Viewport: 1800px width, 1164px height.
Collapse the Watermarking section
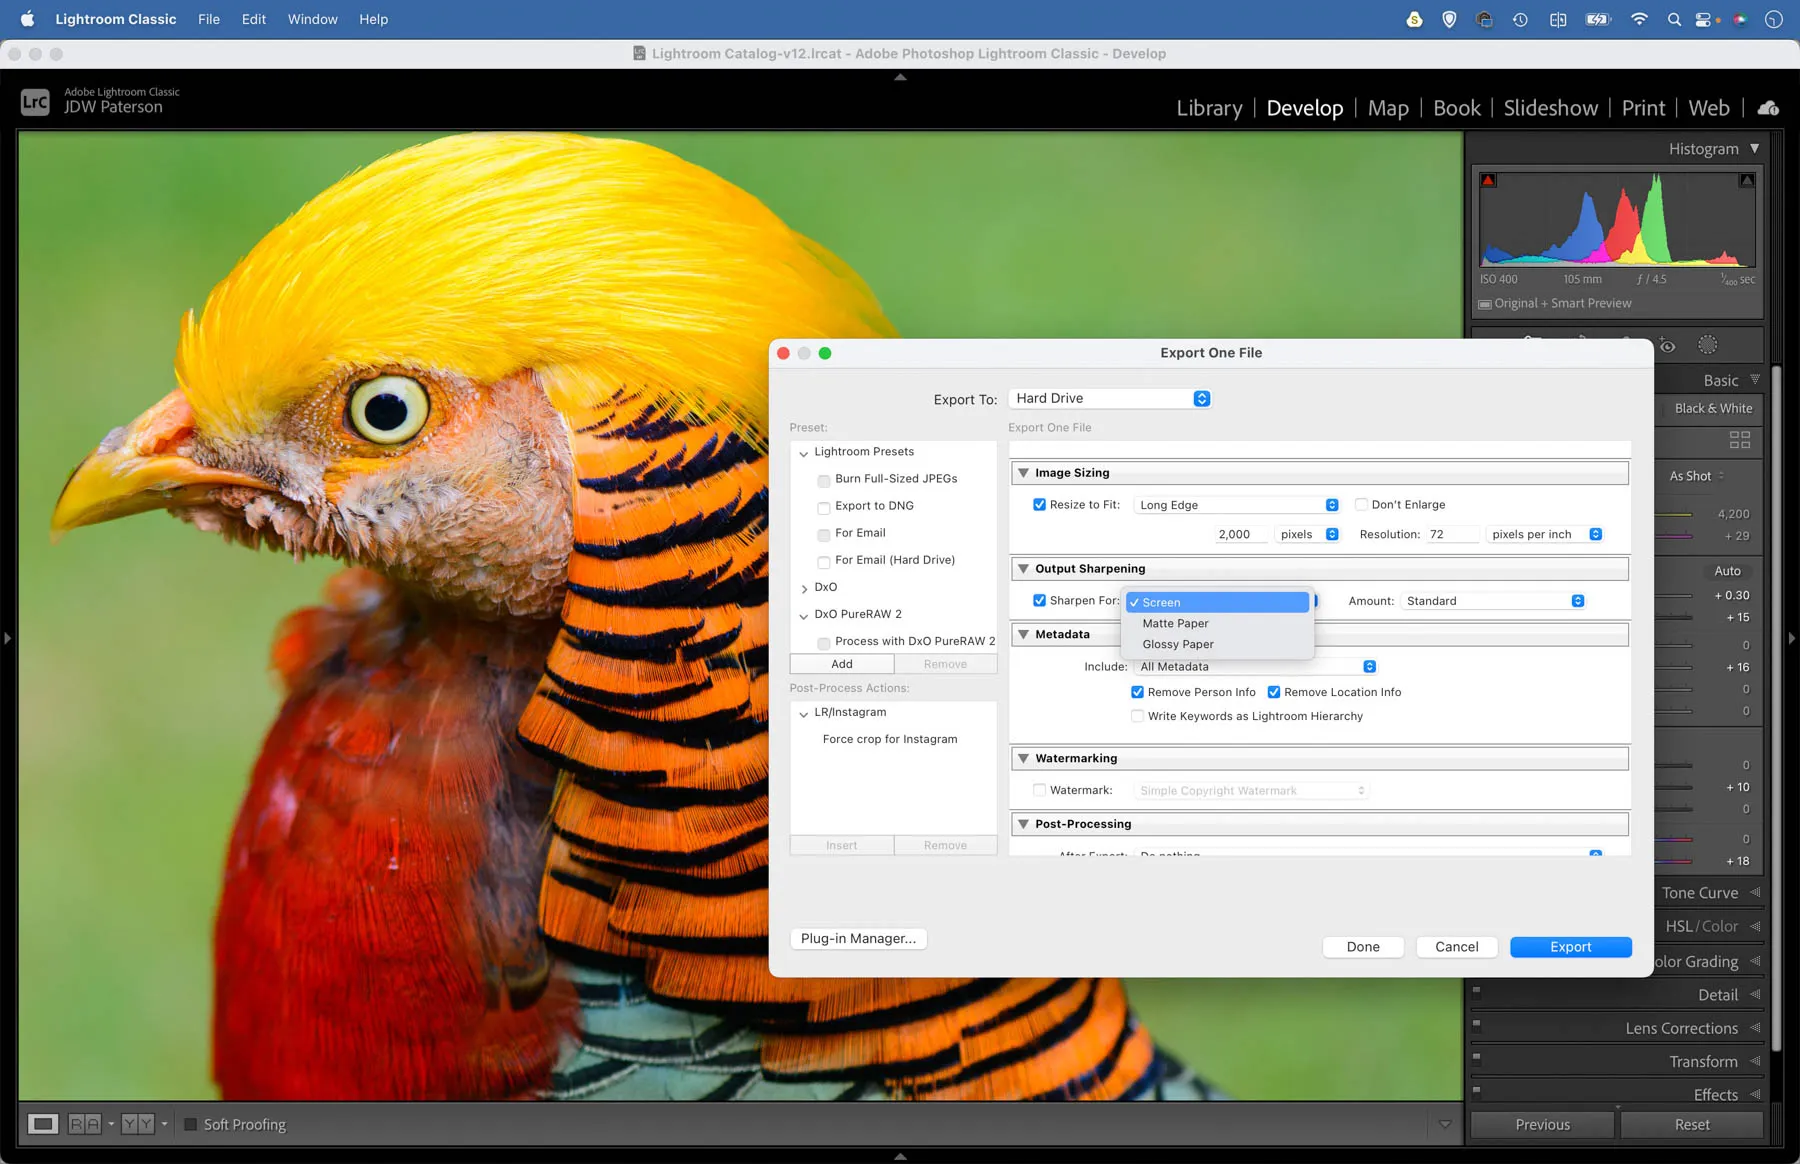(1023, 758)
